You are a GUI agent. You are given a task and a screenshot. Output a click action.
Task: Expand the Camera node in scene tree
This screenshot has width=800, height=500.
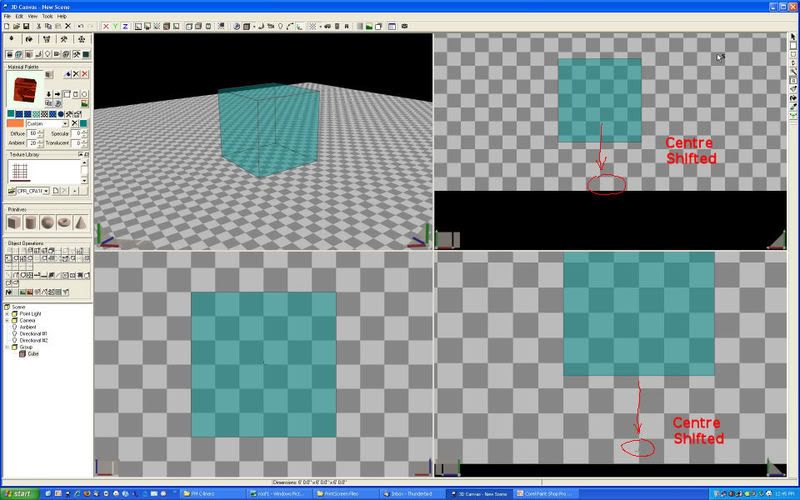point(7,321)
